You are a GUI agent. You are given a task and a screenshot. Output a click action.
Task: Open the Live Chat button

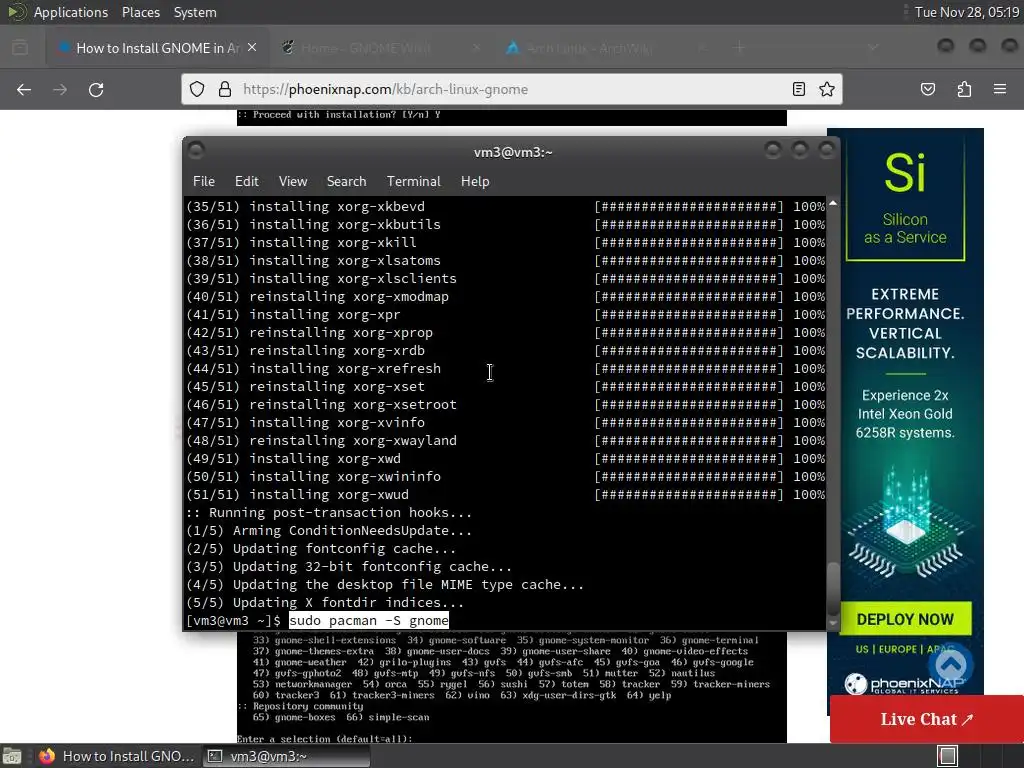pyautogui.click(x=927, y=719)
